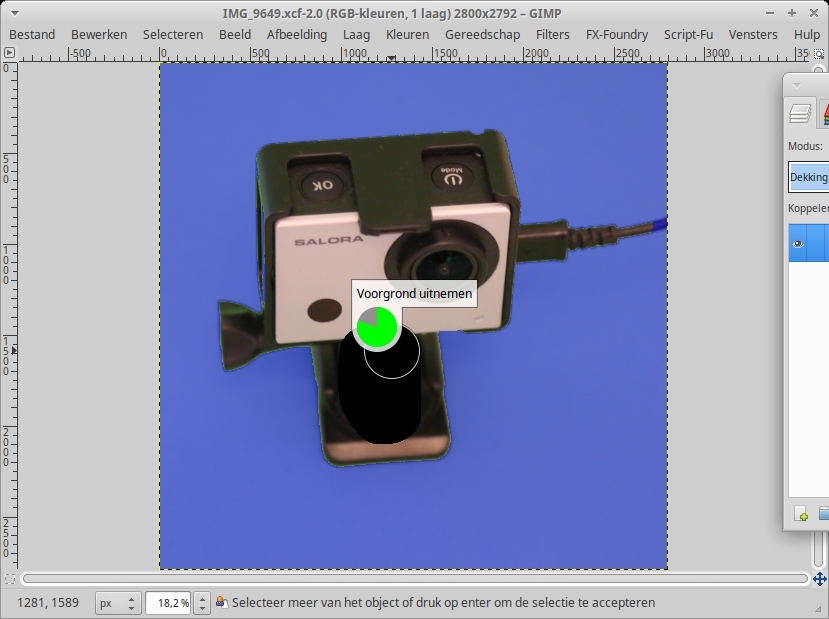Open the px unit dropdown
Image resolution: width=829 pixels, height=619 pixels.
117,603
